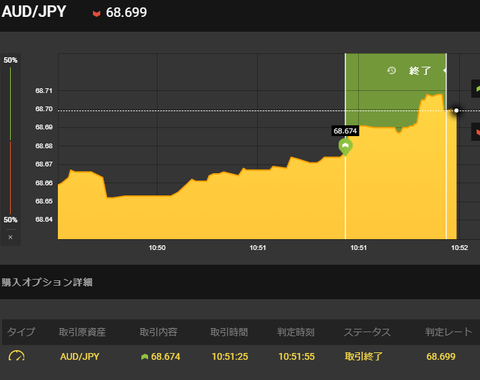The height and width of the screenshot is (380, 480).
Task: Click trade time 10:51:25
Action: [x=230, y=357]
